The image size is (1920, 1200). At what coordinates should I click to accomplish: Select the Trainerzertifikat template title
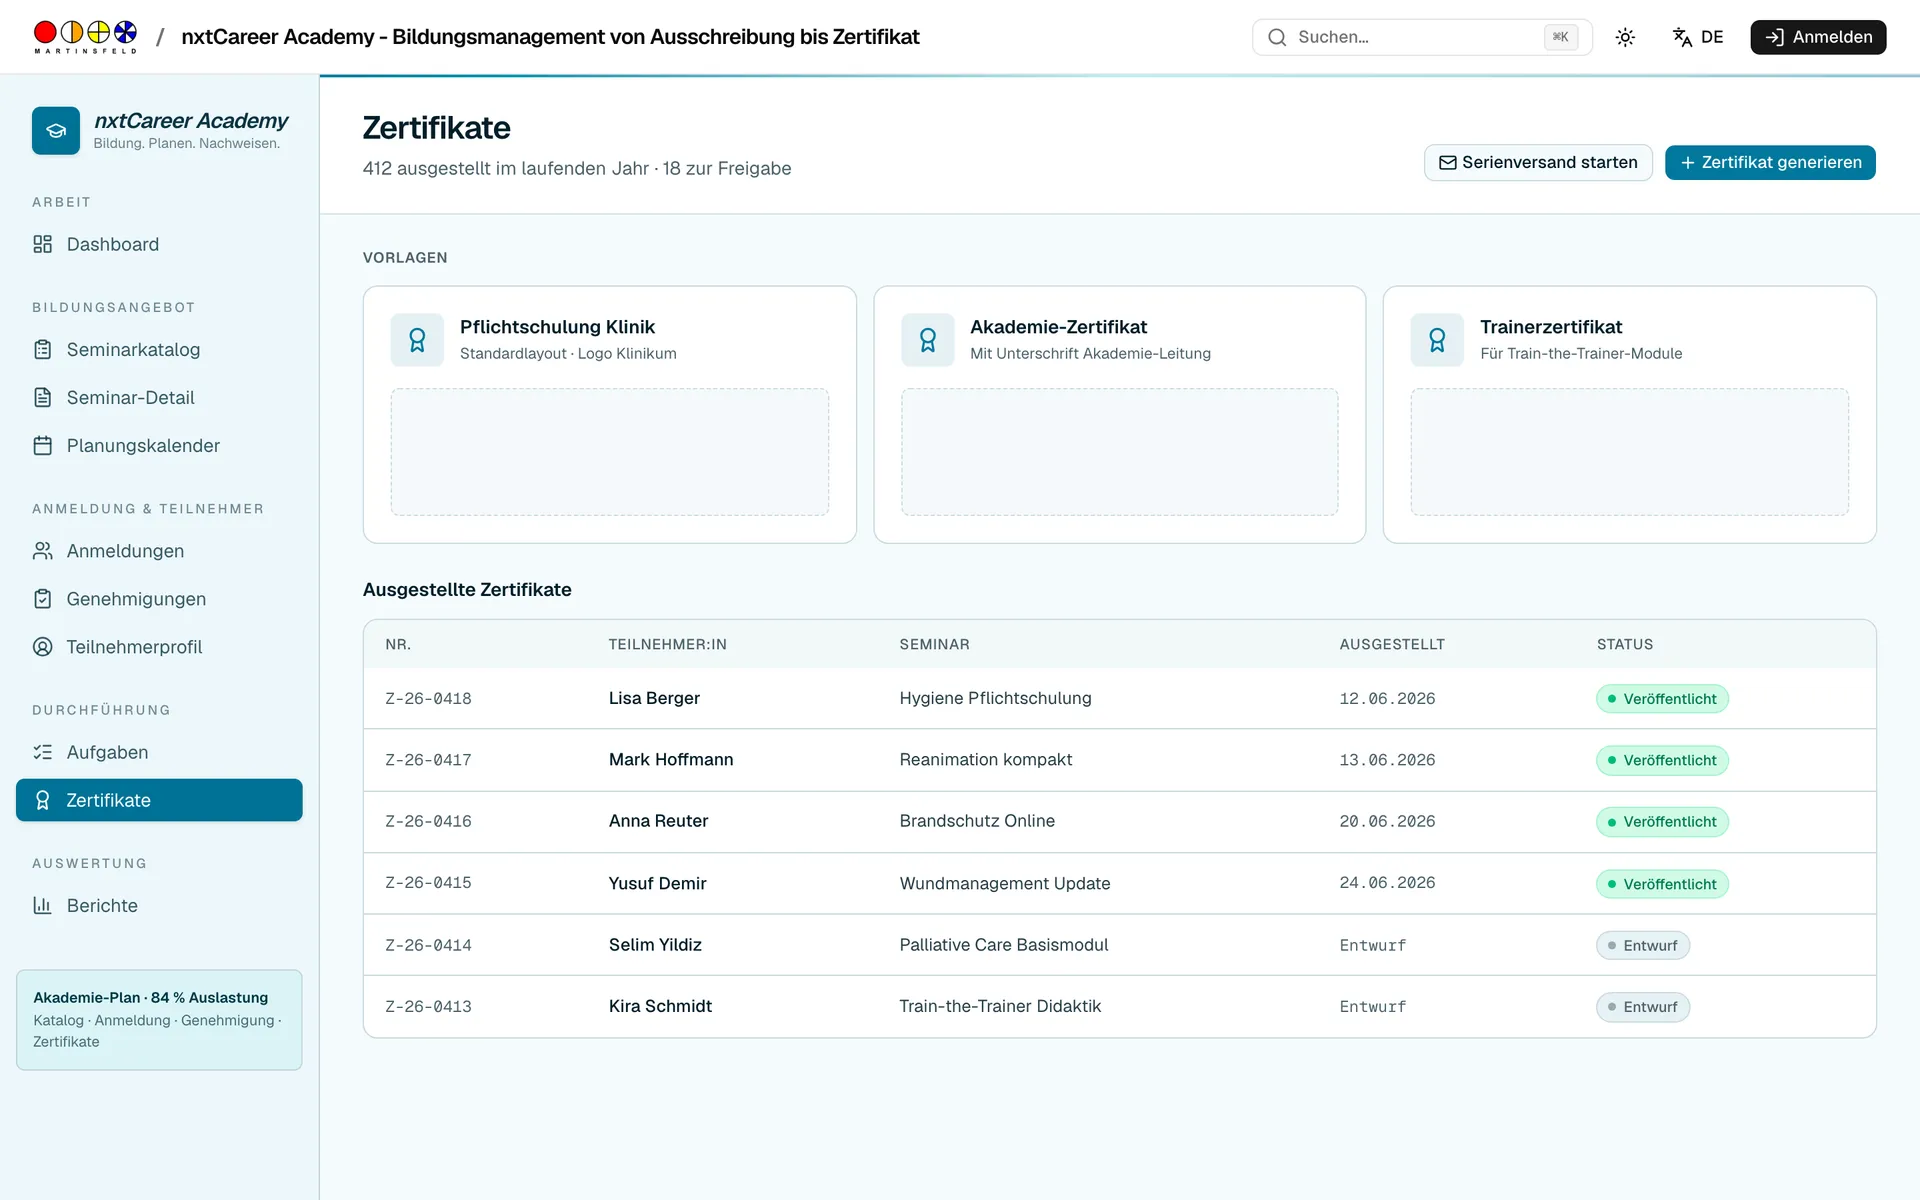pos(1551,327)
